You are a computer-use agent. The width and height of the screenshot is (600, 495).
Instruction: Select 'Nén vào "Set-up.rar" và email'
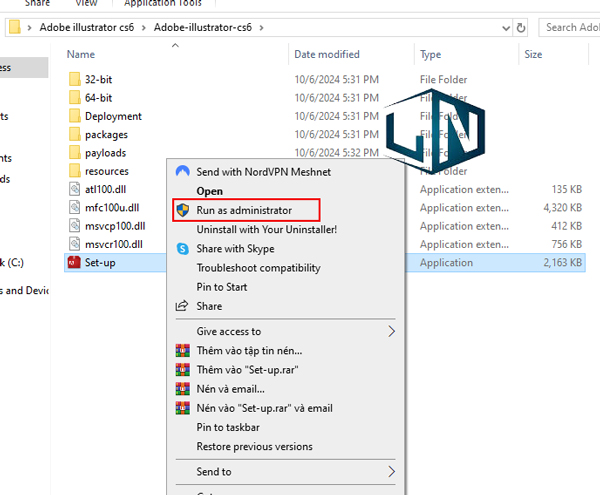pyautogui.click(x=264, y=408)
